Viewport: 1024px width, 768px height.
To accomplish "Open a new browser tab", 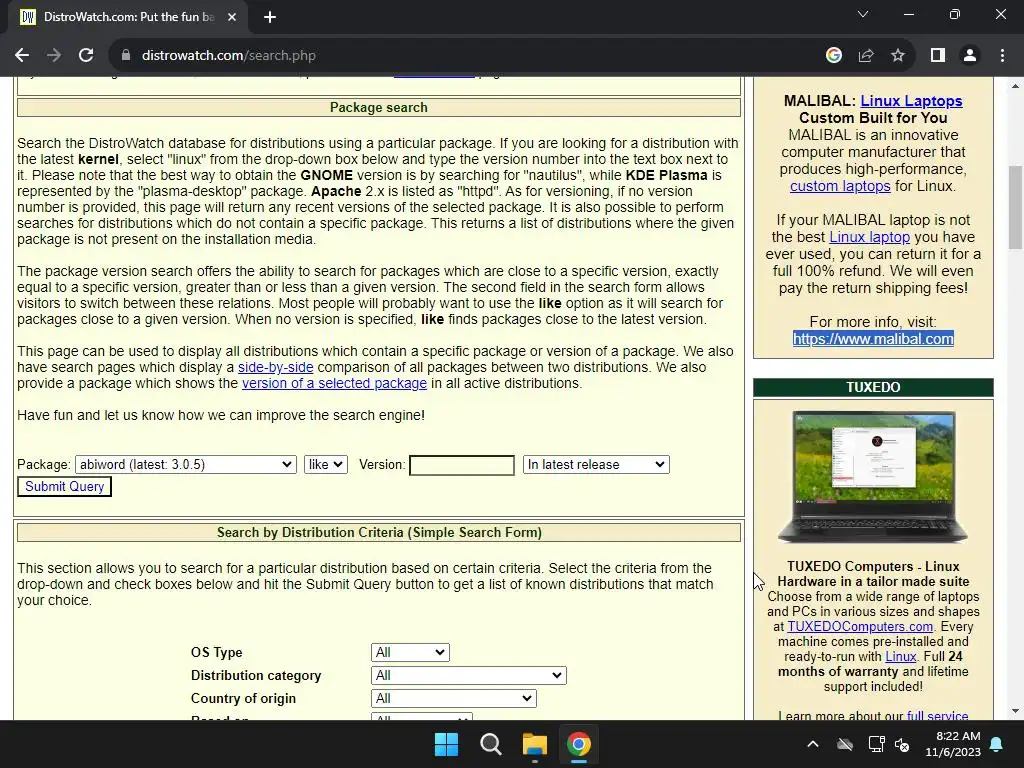I will pyautogui.click(x=270, y=18).
